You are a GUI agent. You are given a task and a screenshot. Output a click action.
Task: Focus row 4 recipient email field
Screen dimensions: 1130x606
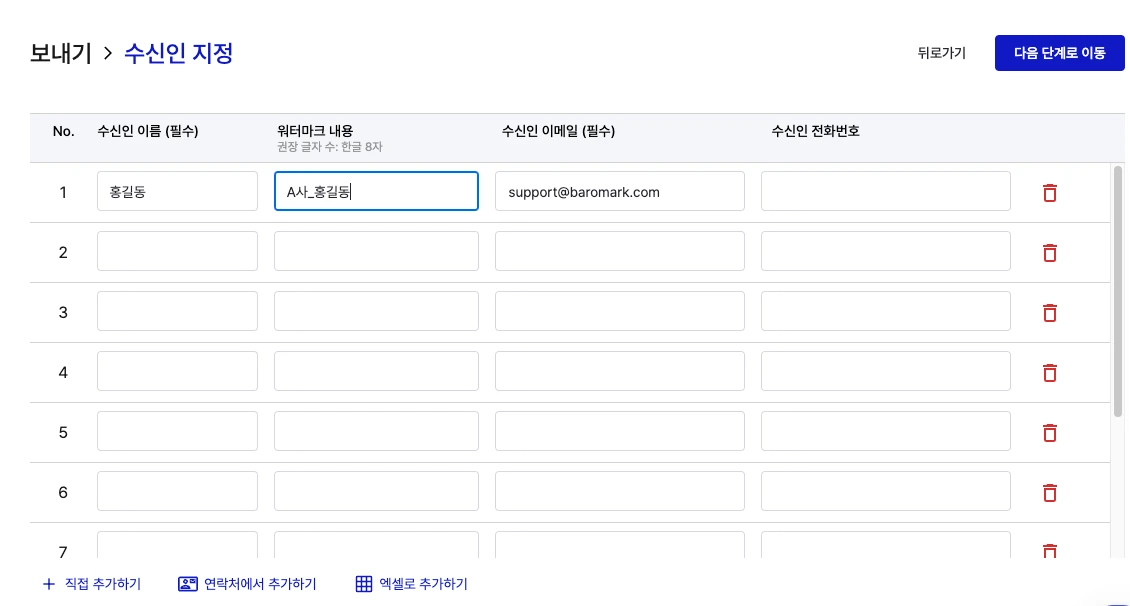point(620,371)
